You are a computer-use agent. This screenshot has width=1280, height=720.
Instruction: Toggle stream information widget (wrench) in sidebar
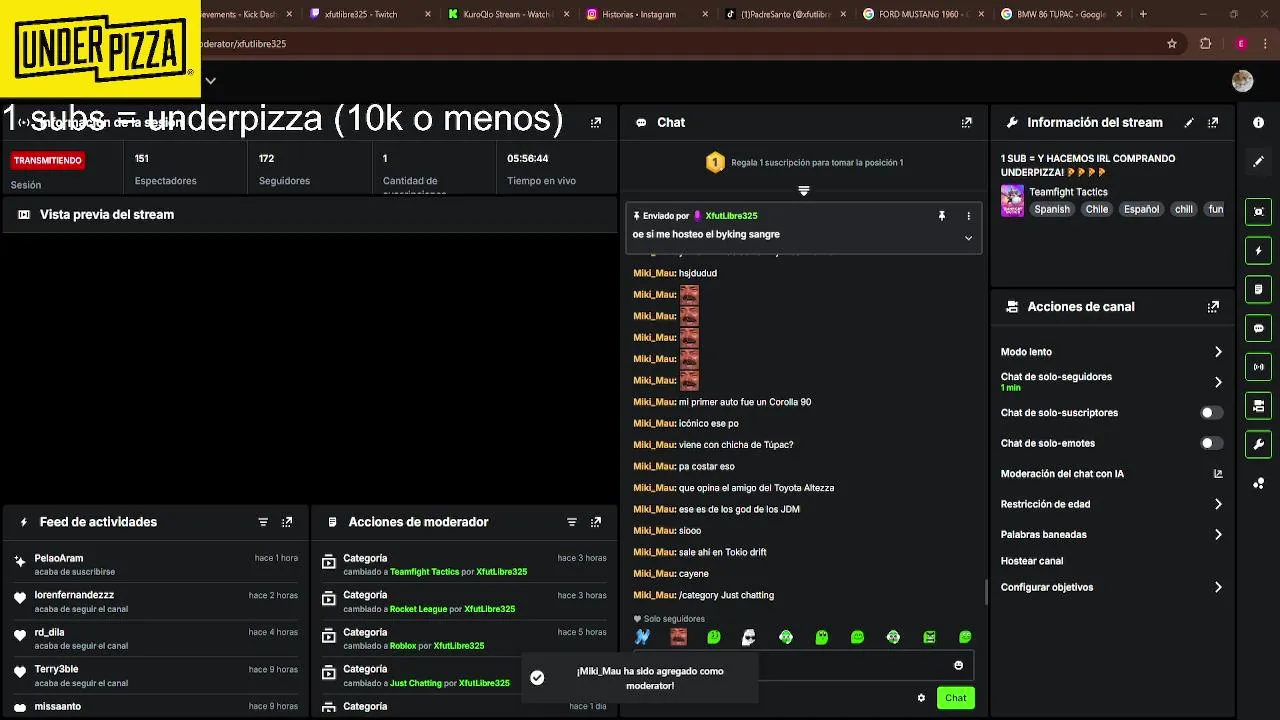(1258, 444)
